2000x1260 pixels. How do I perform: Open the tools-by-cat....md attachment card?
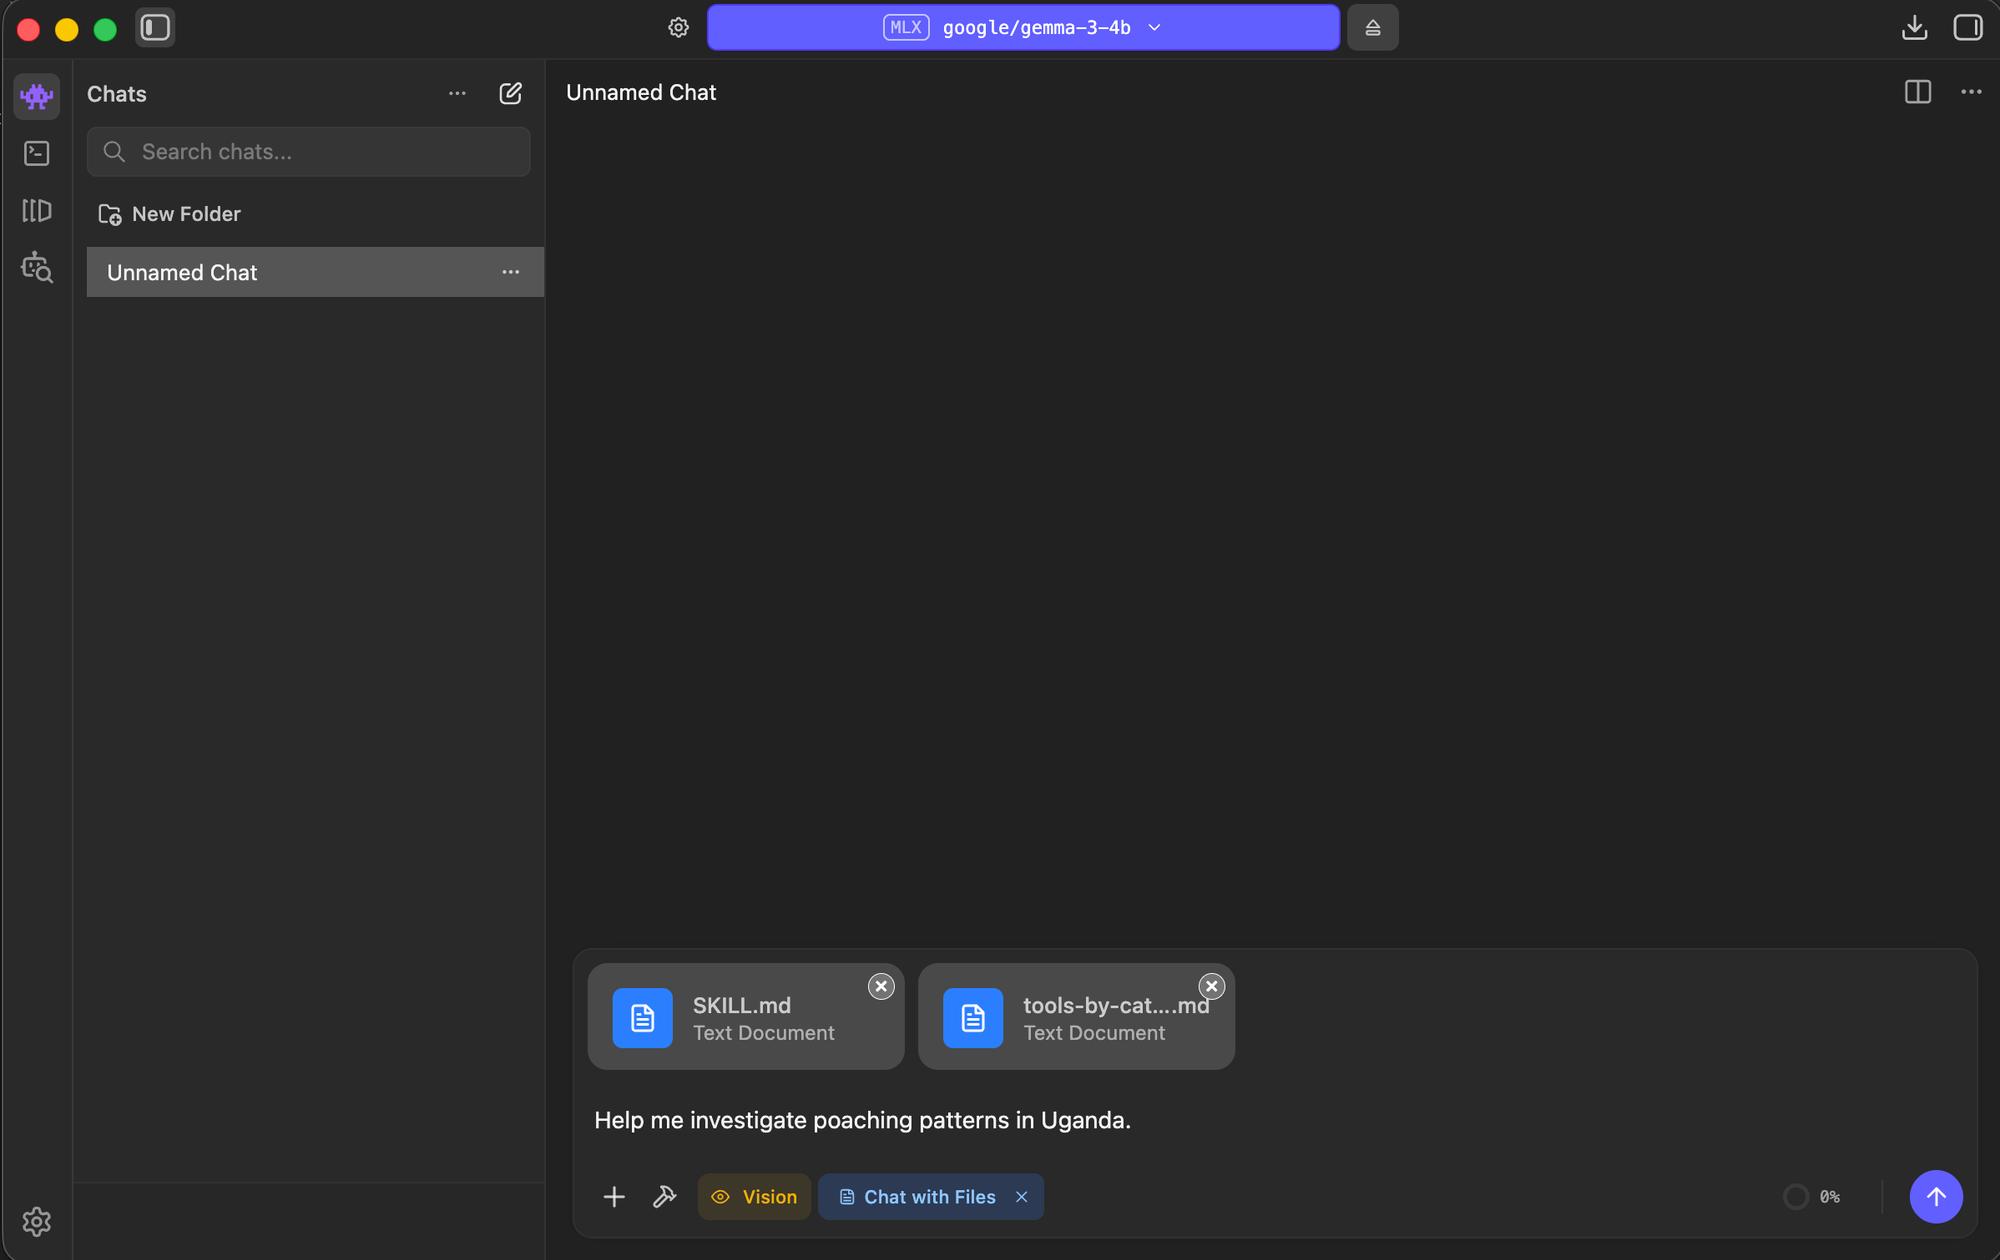tap(1076, 1017)
